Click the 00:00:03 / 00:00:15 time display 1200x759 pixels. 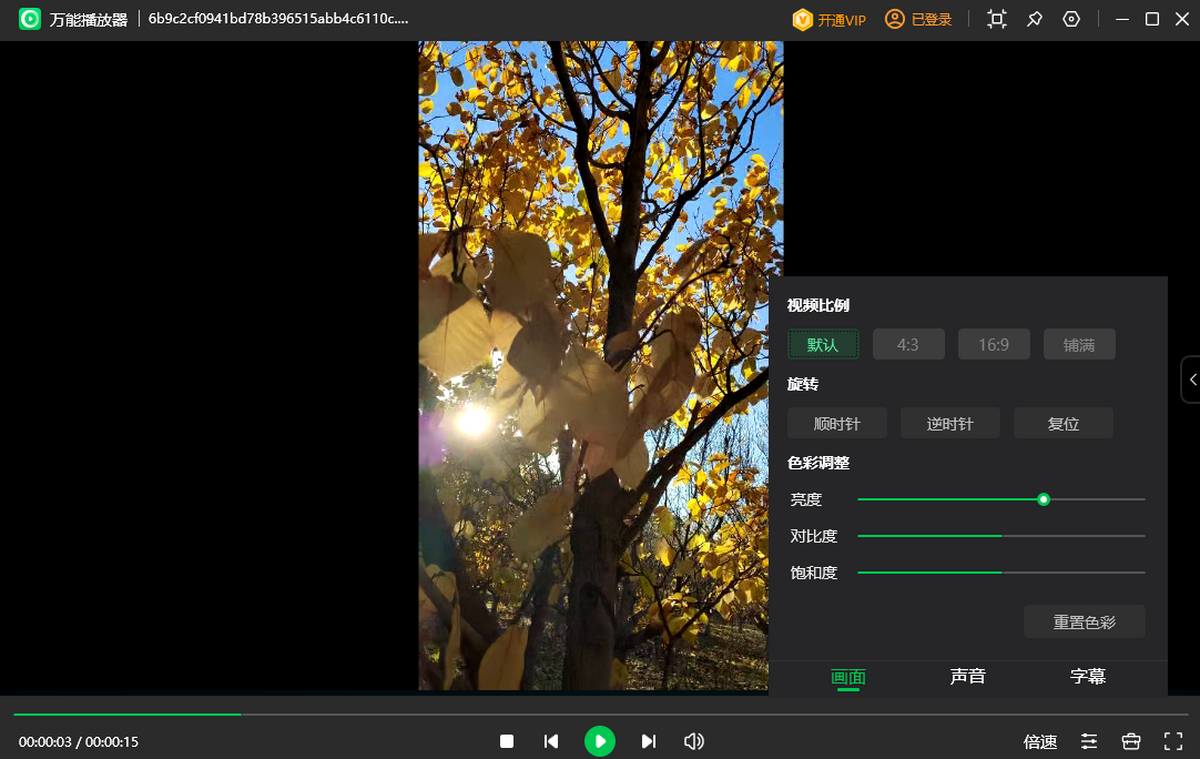click(78, 742)
